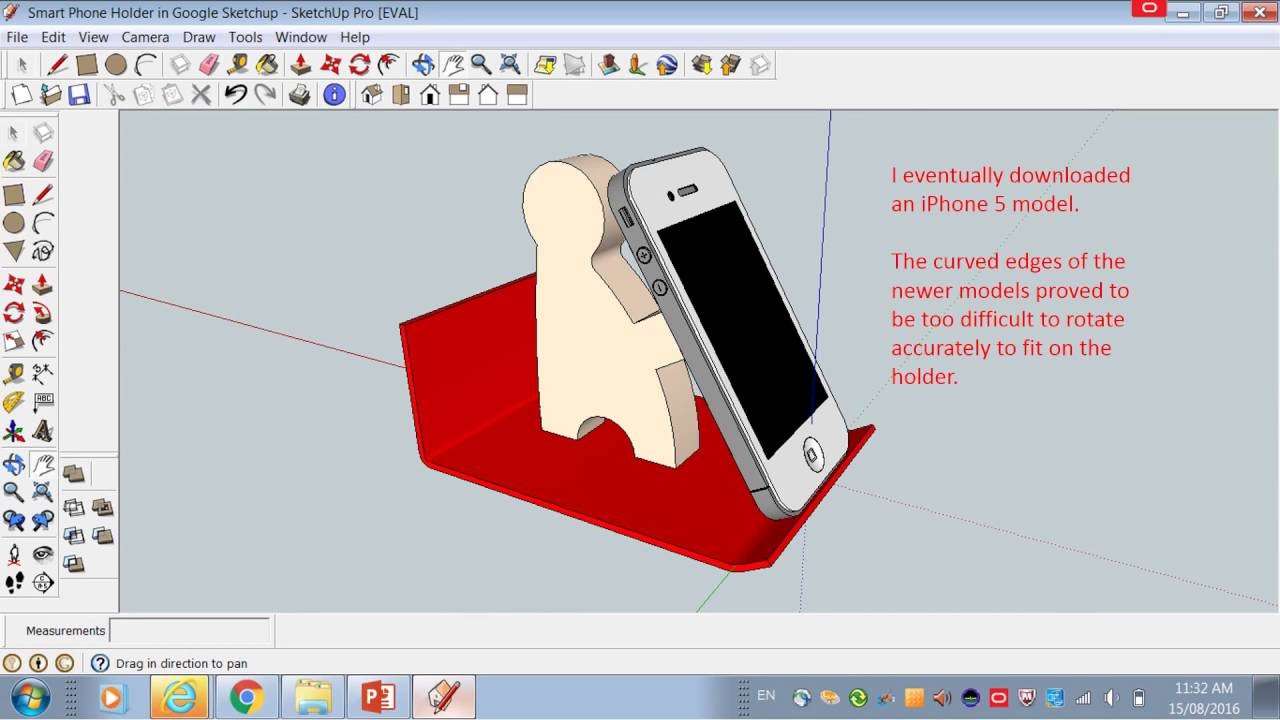This screenshot has width=1280, height=720.
Task: Go to the Next camera view
Action: click(43, 521)
